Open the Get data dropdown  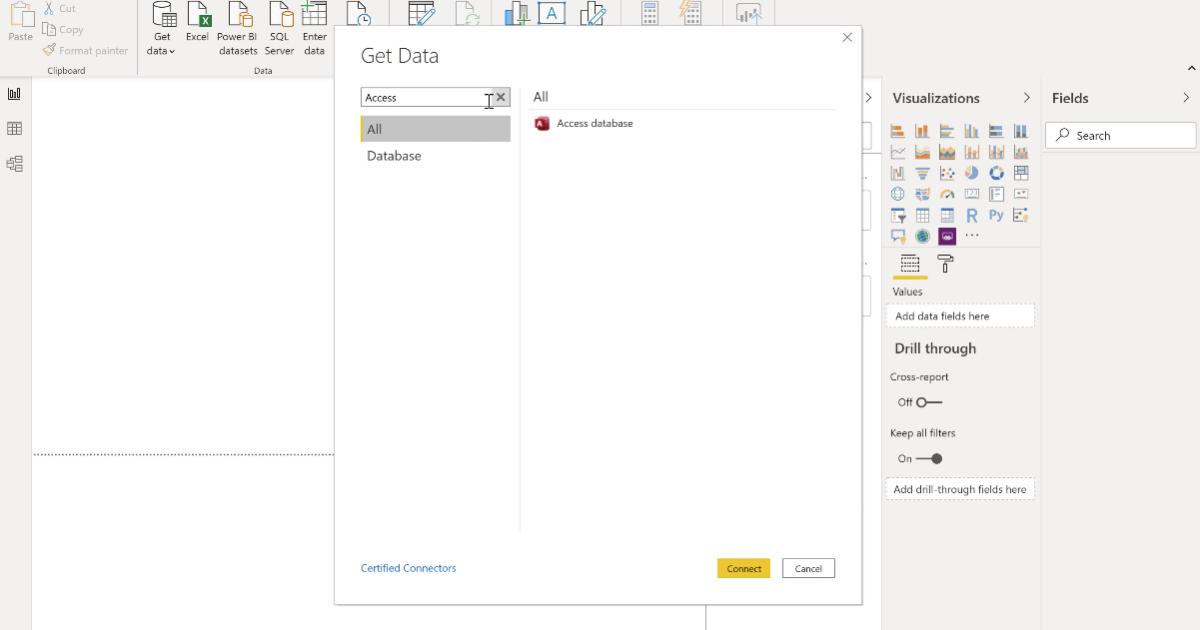click(x=161, y=27)
